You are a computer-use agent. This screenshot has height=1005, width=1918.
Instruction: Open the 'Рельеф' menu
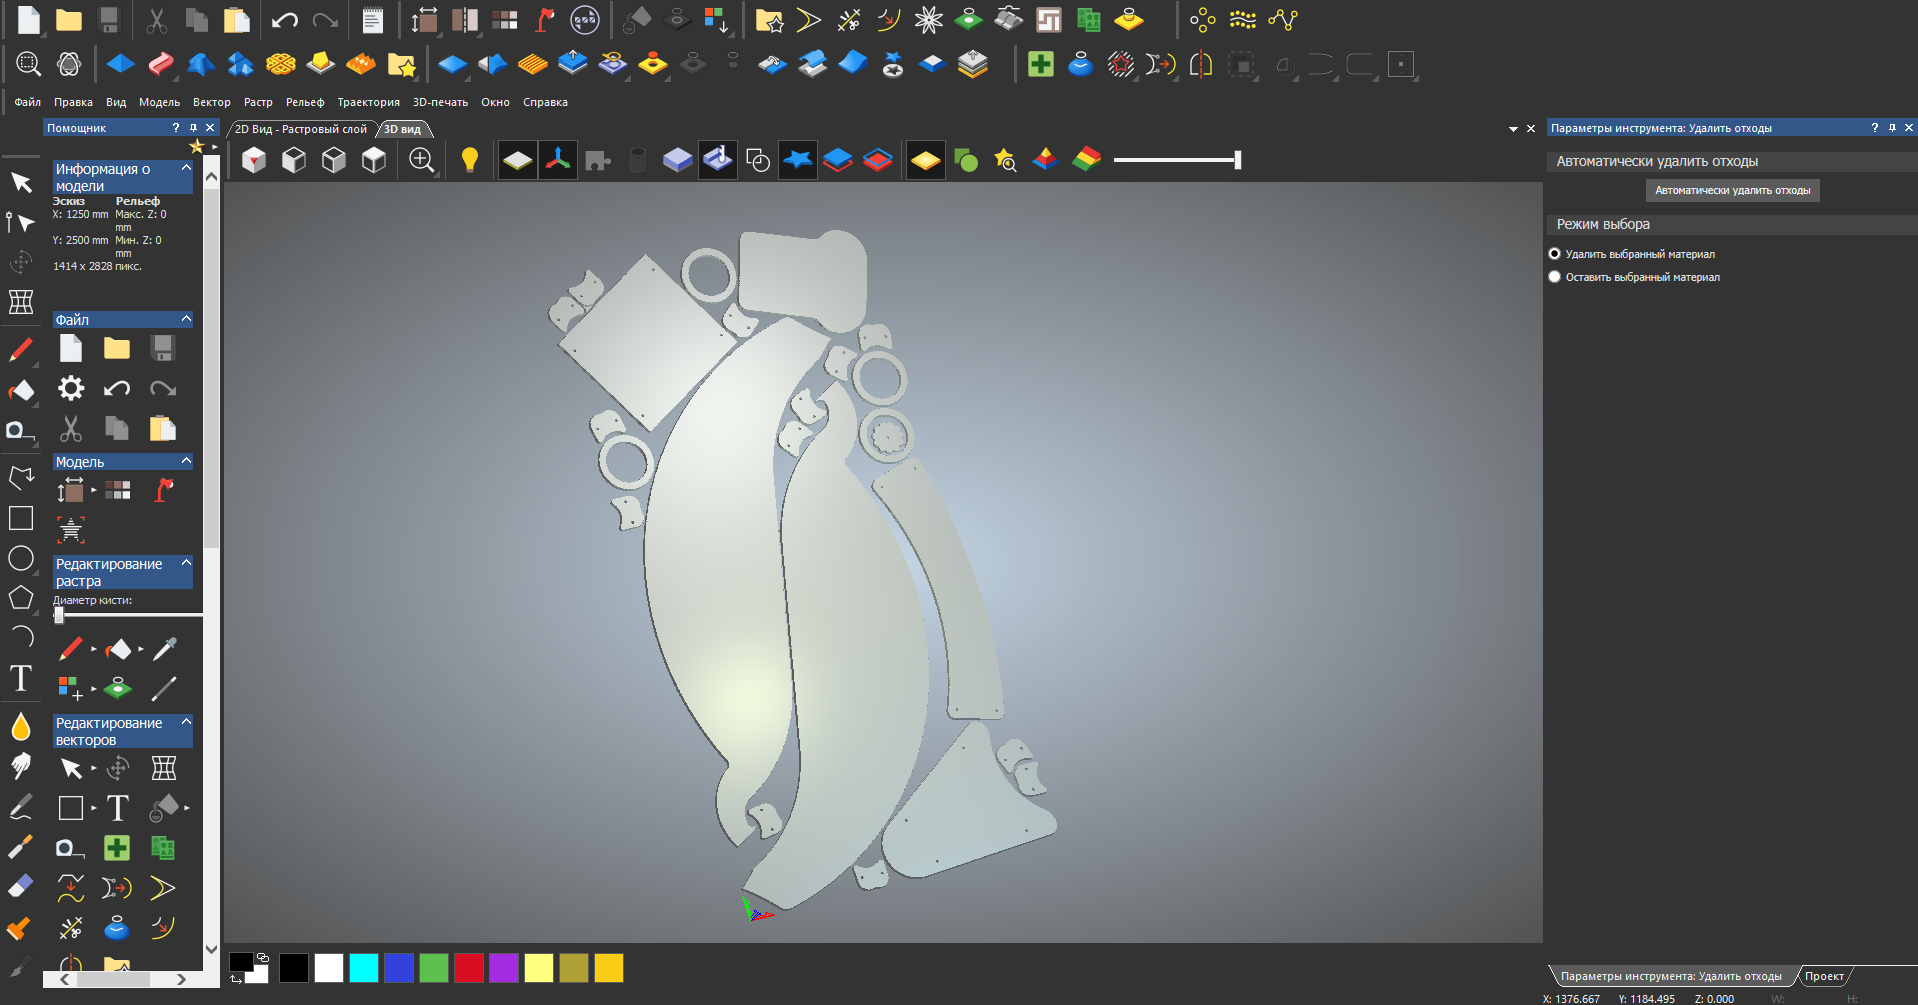(305, 102)
